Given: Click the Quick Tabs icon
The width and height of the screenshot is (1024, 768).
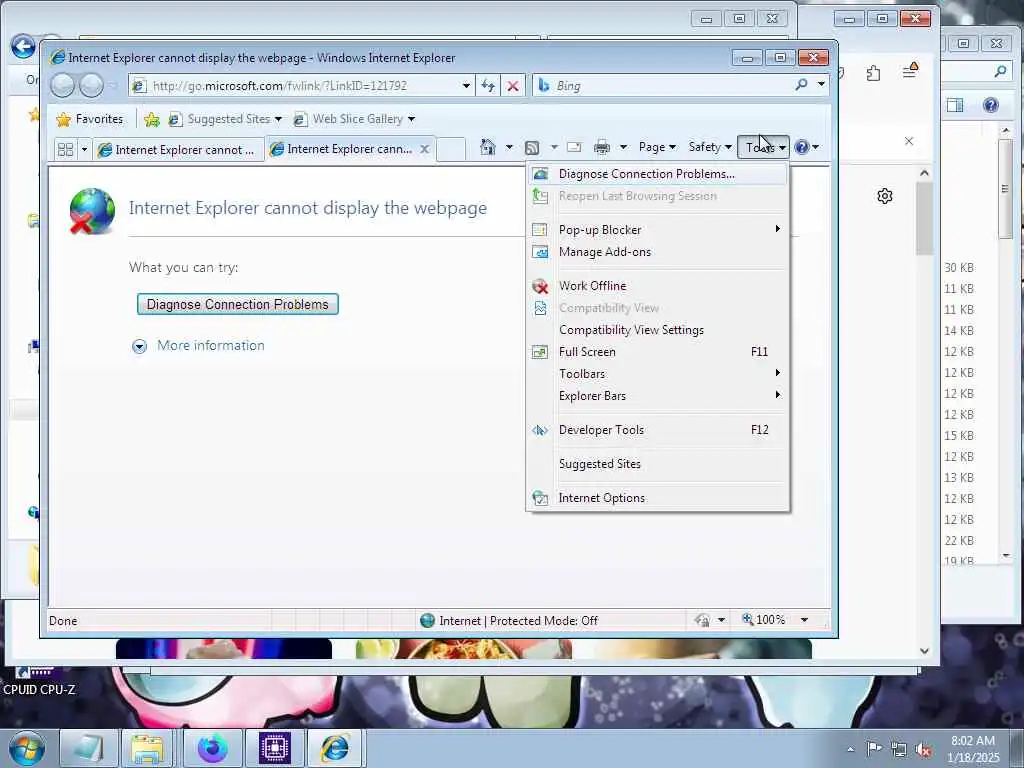Looking at the screenshot, I should [65, 150].
